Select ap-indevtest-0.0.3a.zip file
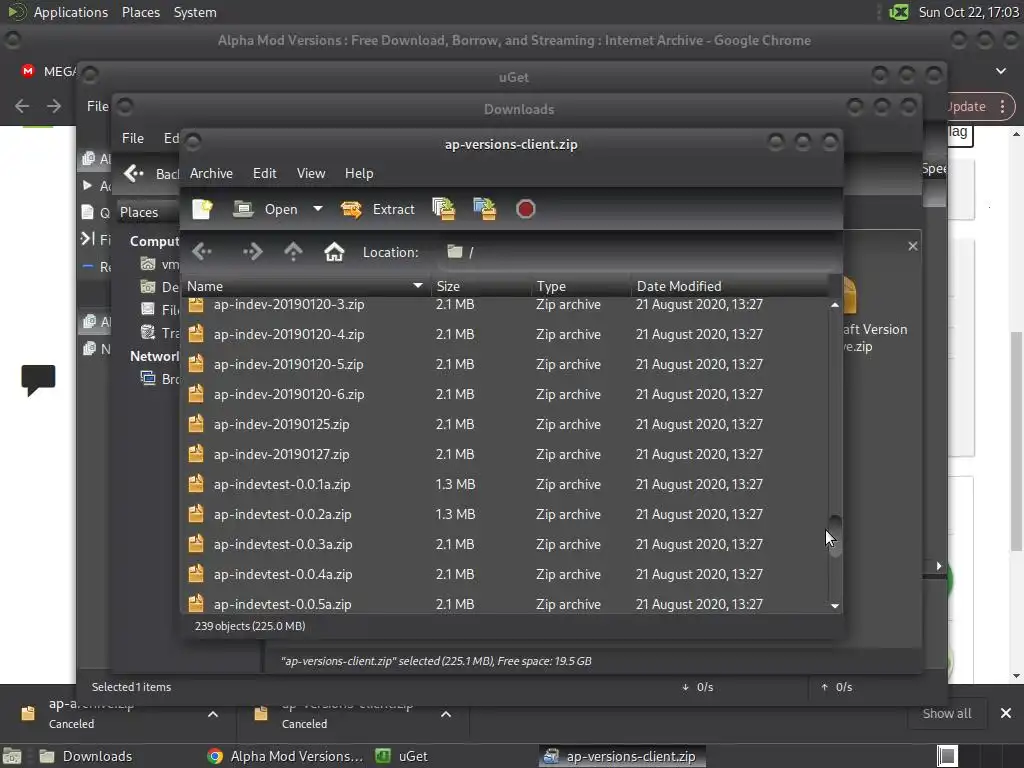The image size is (1024, 768). point(505,544)
